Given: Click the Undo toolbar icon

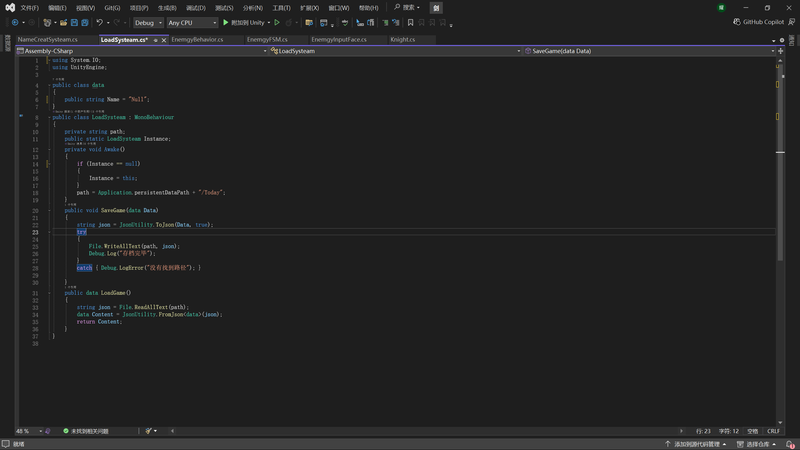Looking at the screenshot, I should click(x=99, y=22).
